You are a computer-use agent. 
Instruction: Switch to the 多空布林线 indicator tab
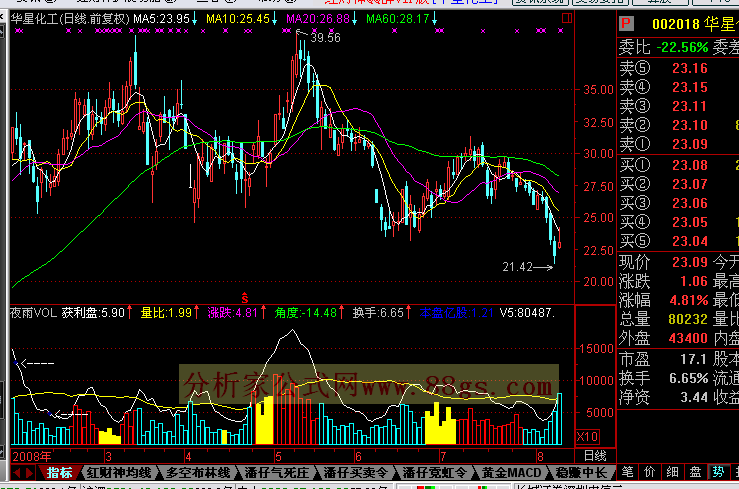(198, 473)
